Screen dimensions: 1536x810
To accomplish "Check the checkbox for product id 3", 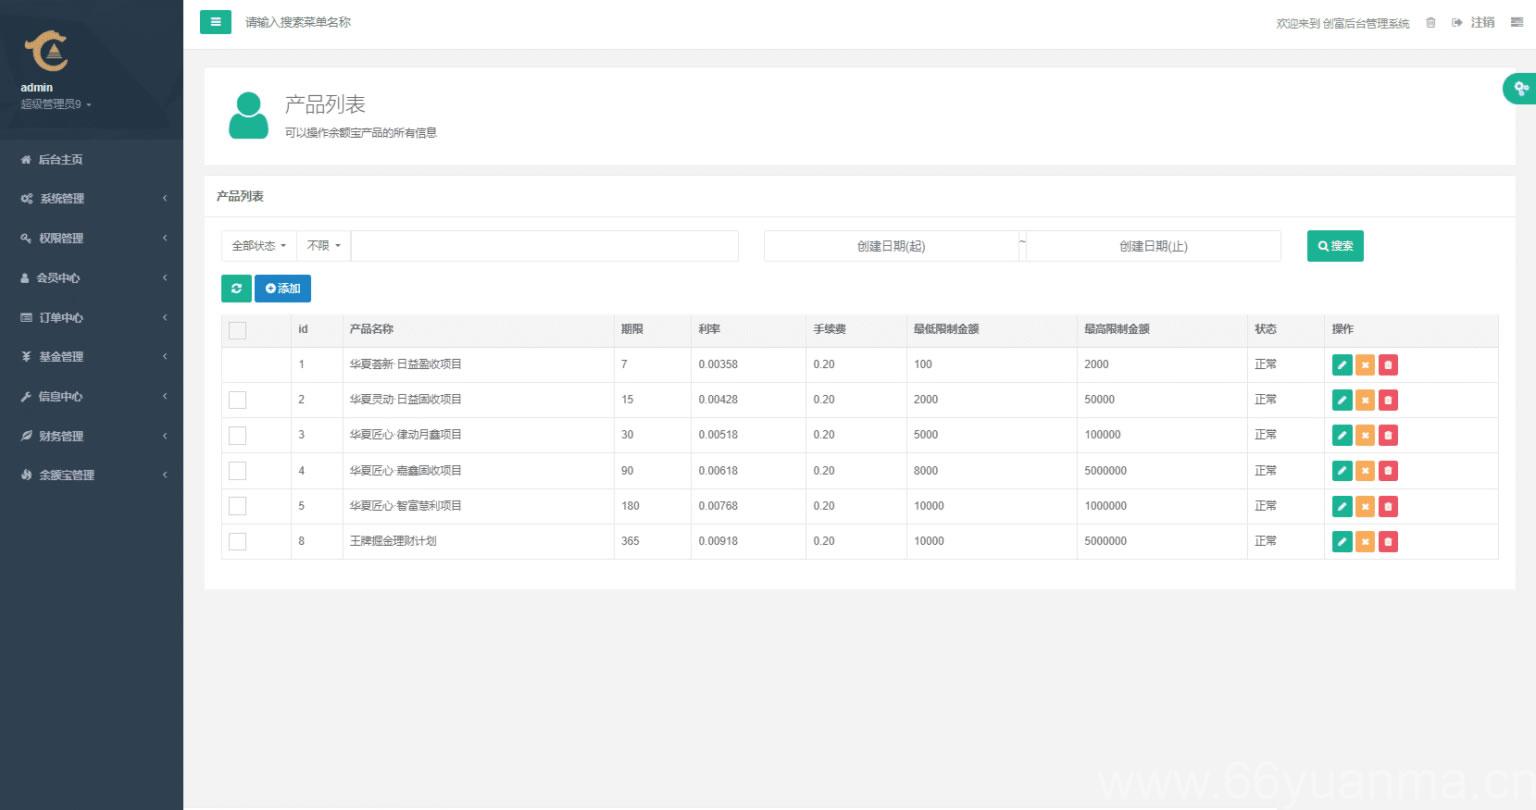I will point(237,435).
